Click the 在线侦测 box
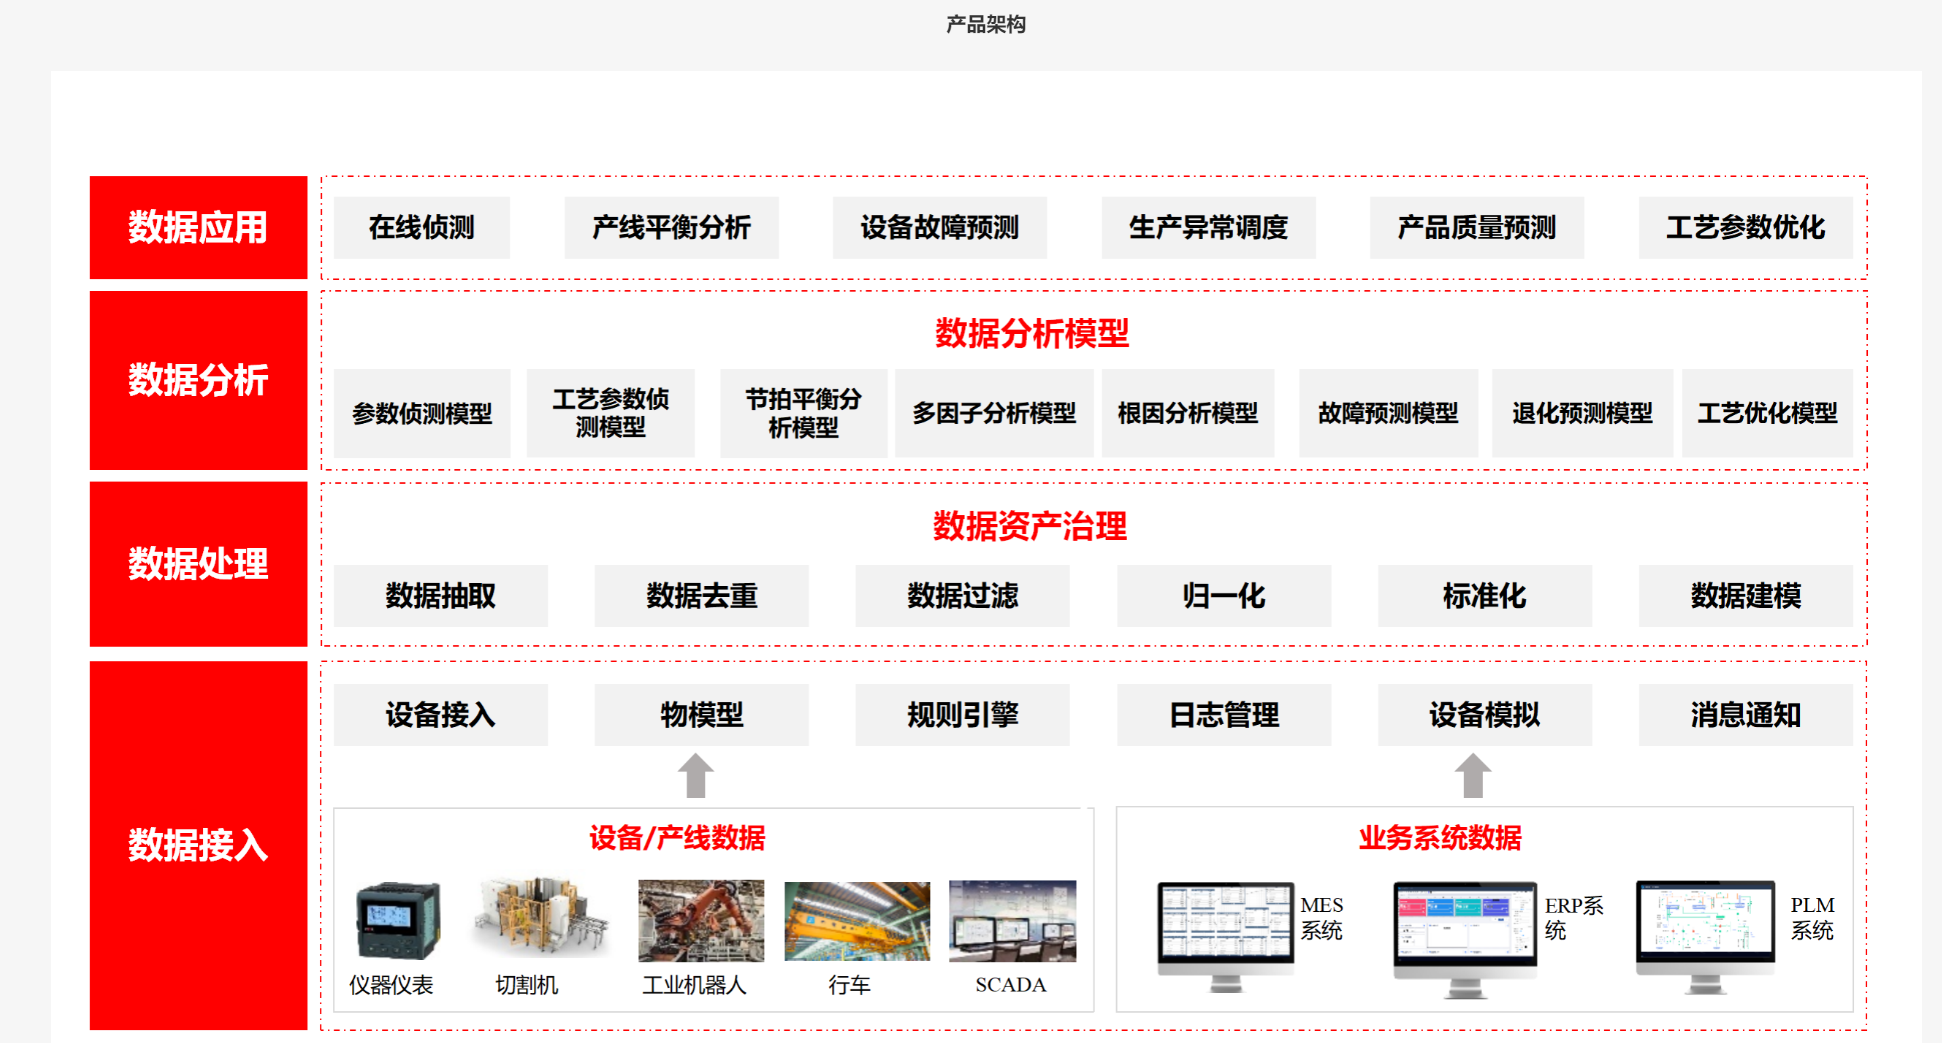Viewport: 1942px width, 1043px height. (x=421, y=228)
